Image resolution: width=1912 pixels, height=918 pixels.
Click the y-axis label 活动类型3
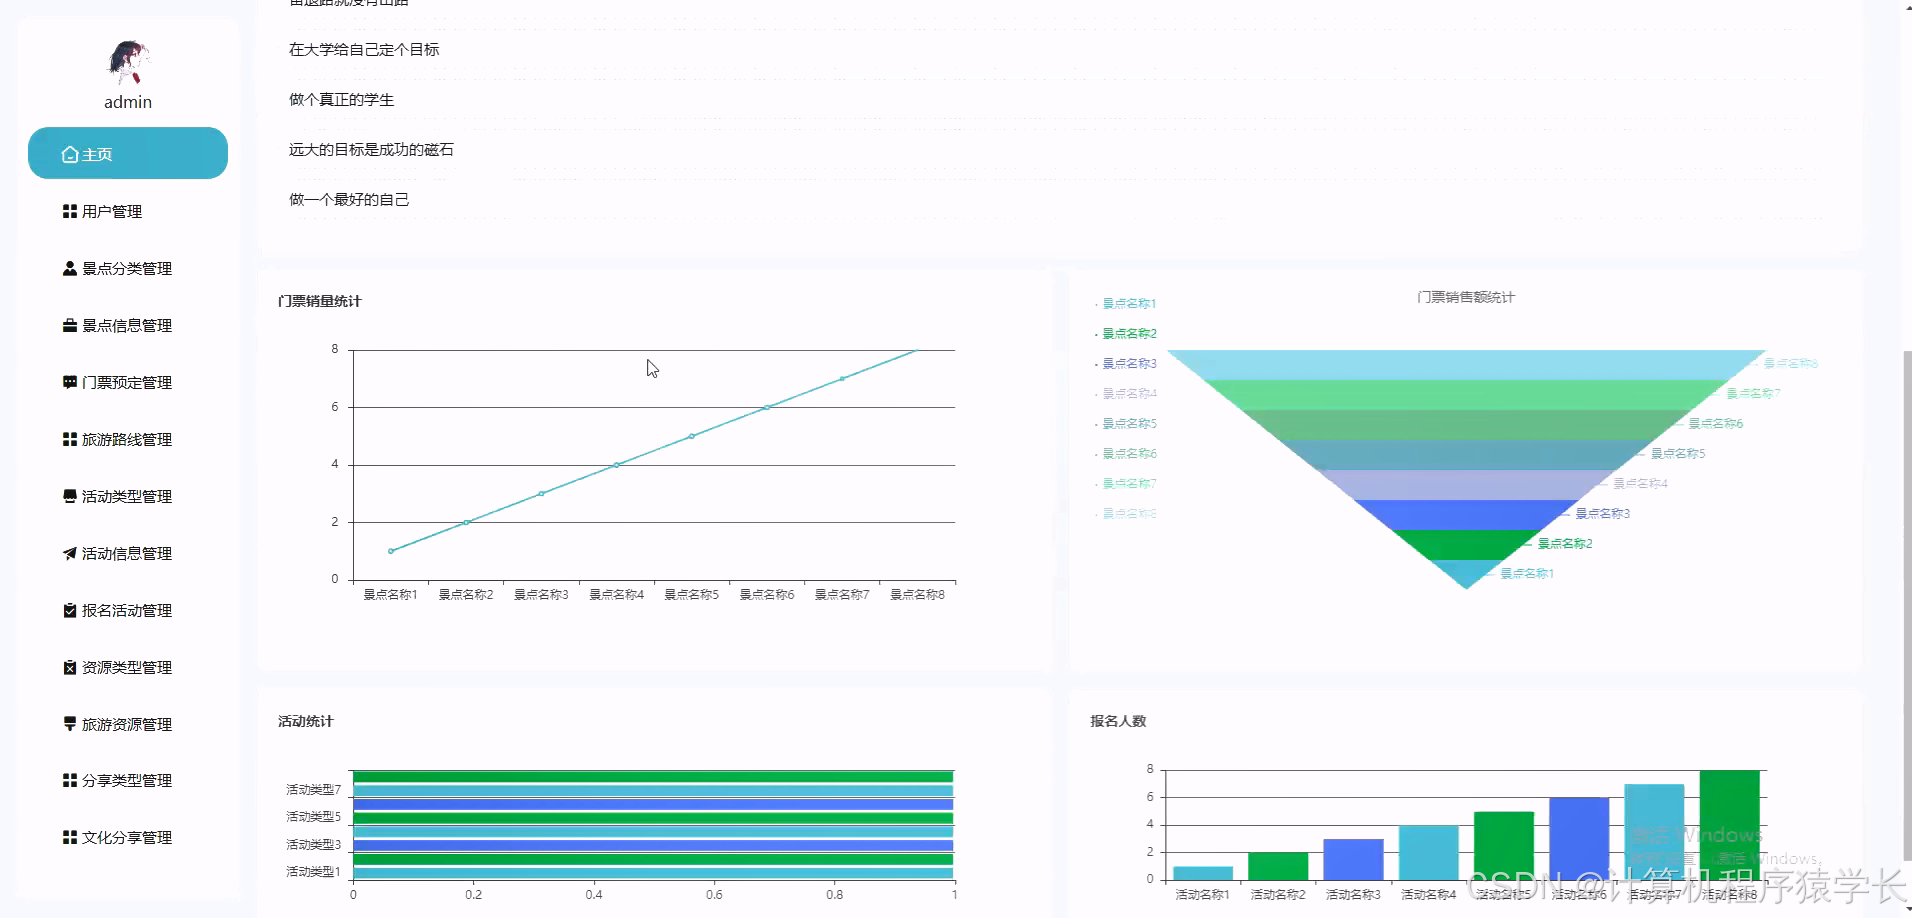(314, 845)
